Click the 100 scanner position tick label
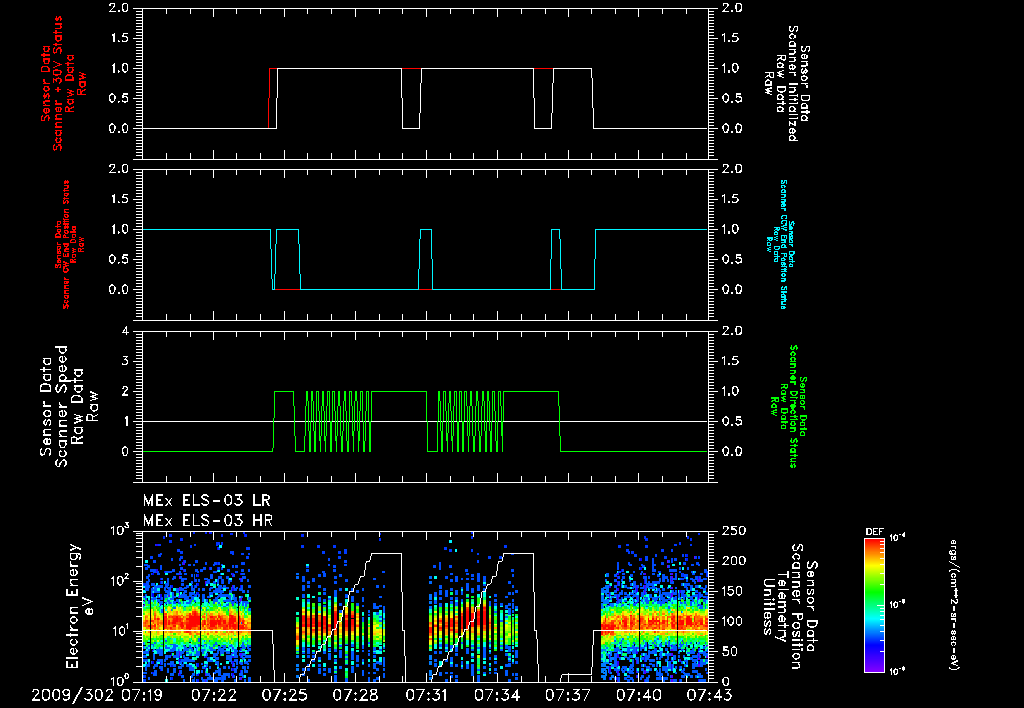This screenshot has width=1024, height=708. point(733,621)
